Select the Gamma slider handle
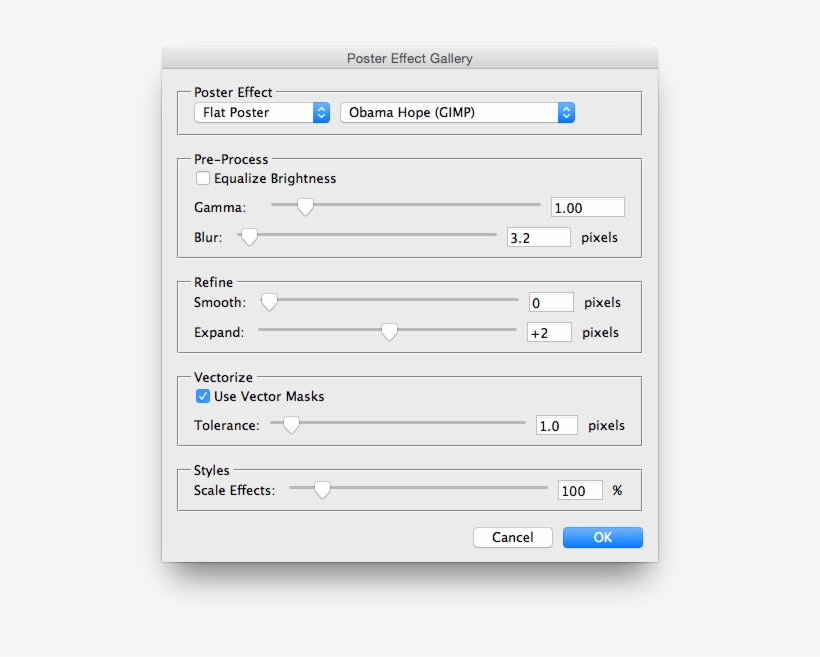Image resolution: width=820 pixels, height=657 pixels. (x=305, y=206)
